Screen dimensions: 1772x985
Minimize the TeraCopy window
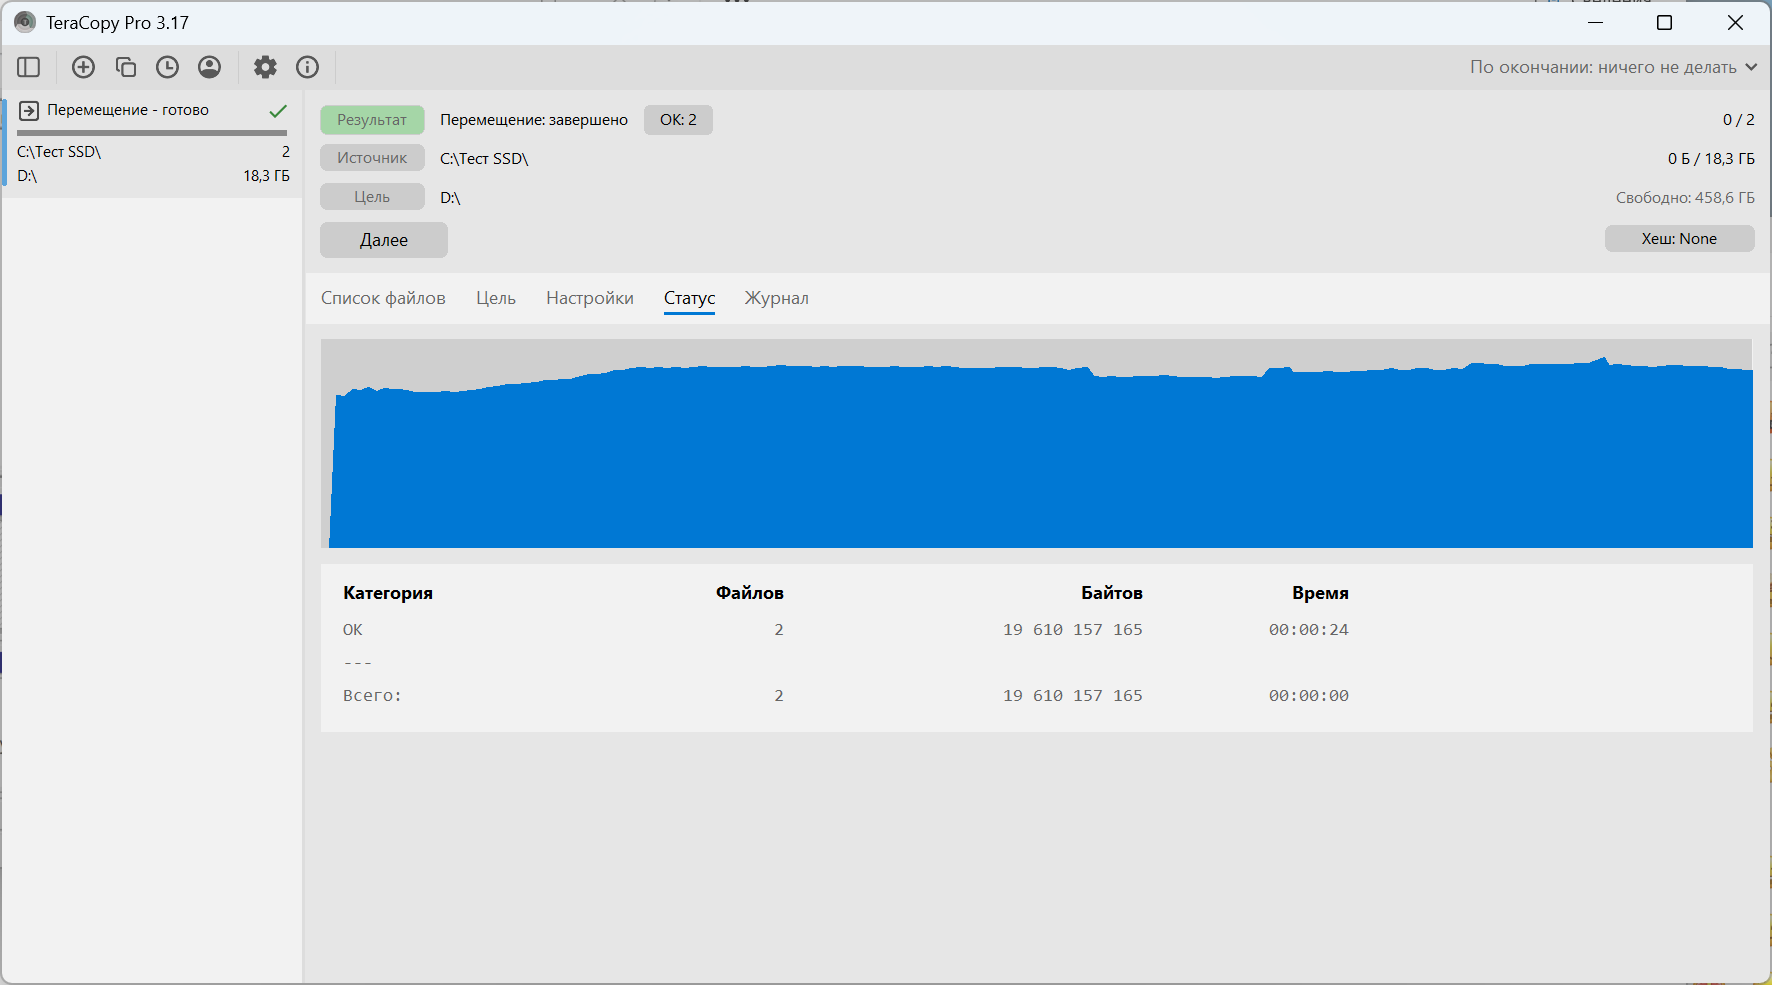coord(1596,22)
